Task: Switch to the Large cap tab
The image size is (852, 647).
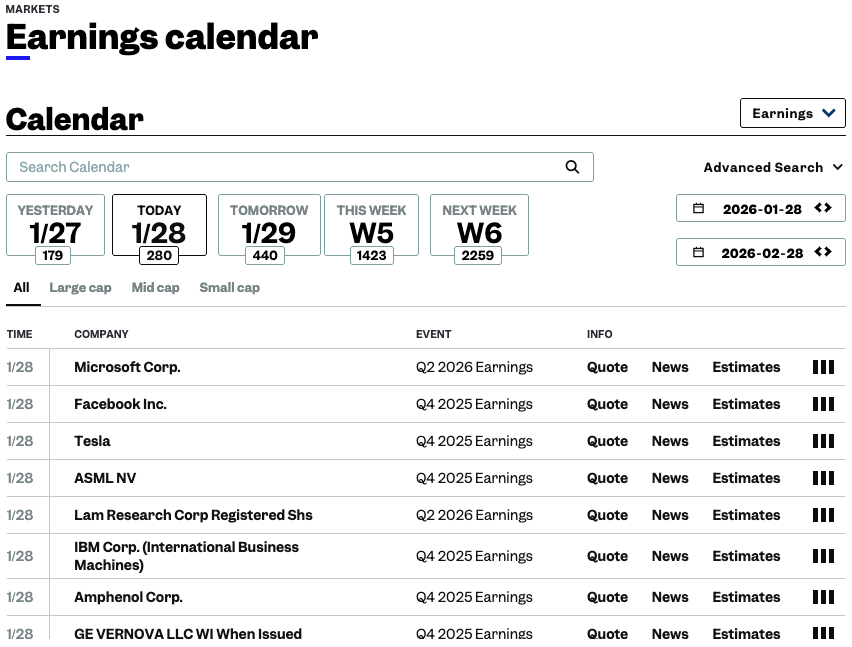Action: tap(80, 288)
